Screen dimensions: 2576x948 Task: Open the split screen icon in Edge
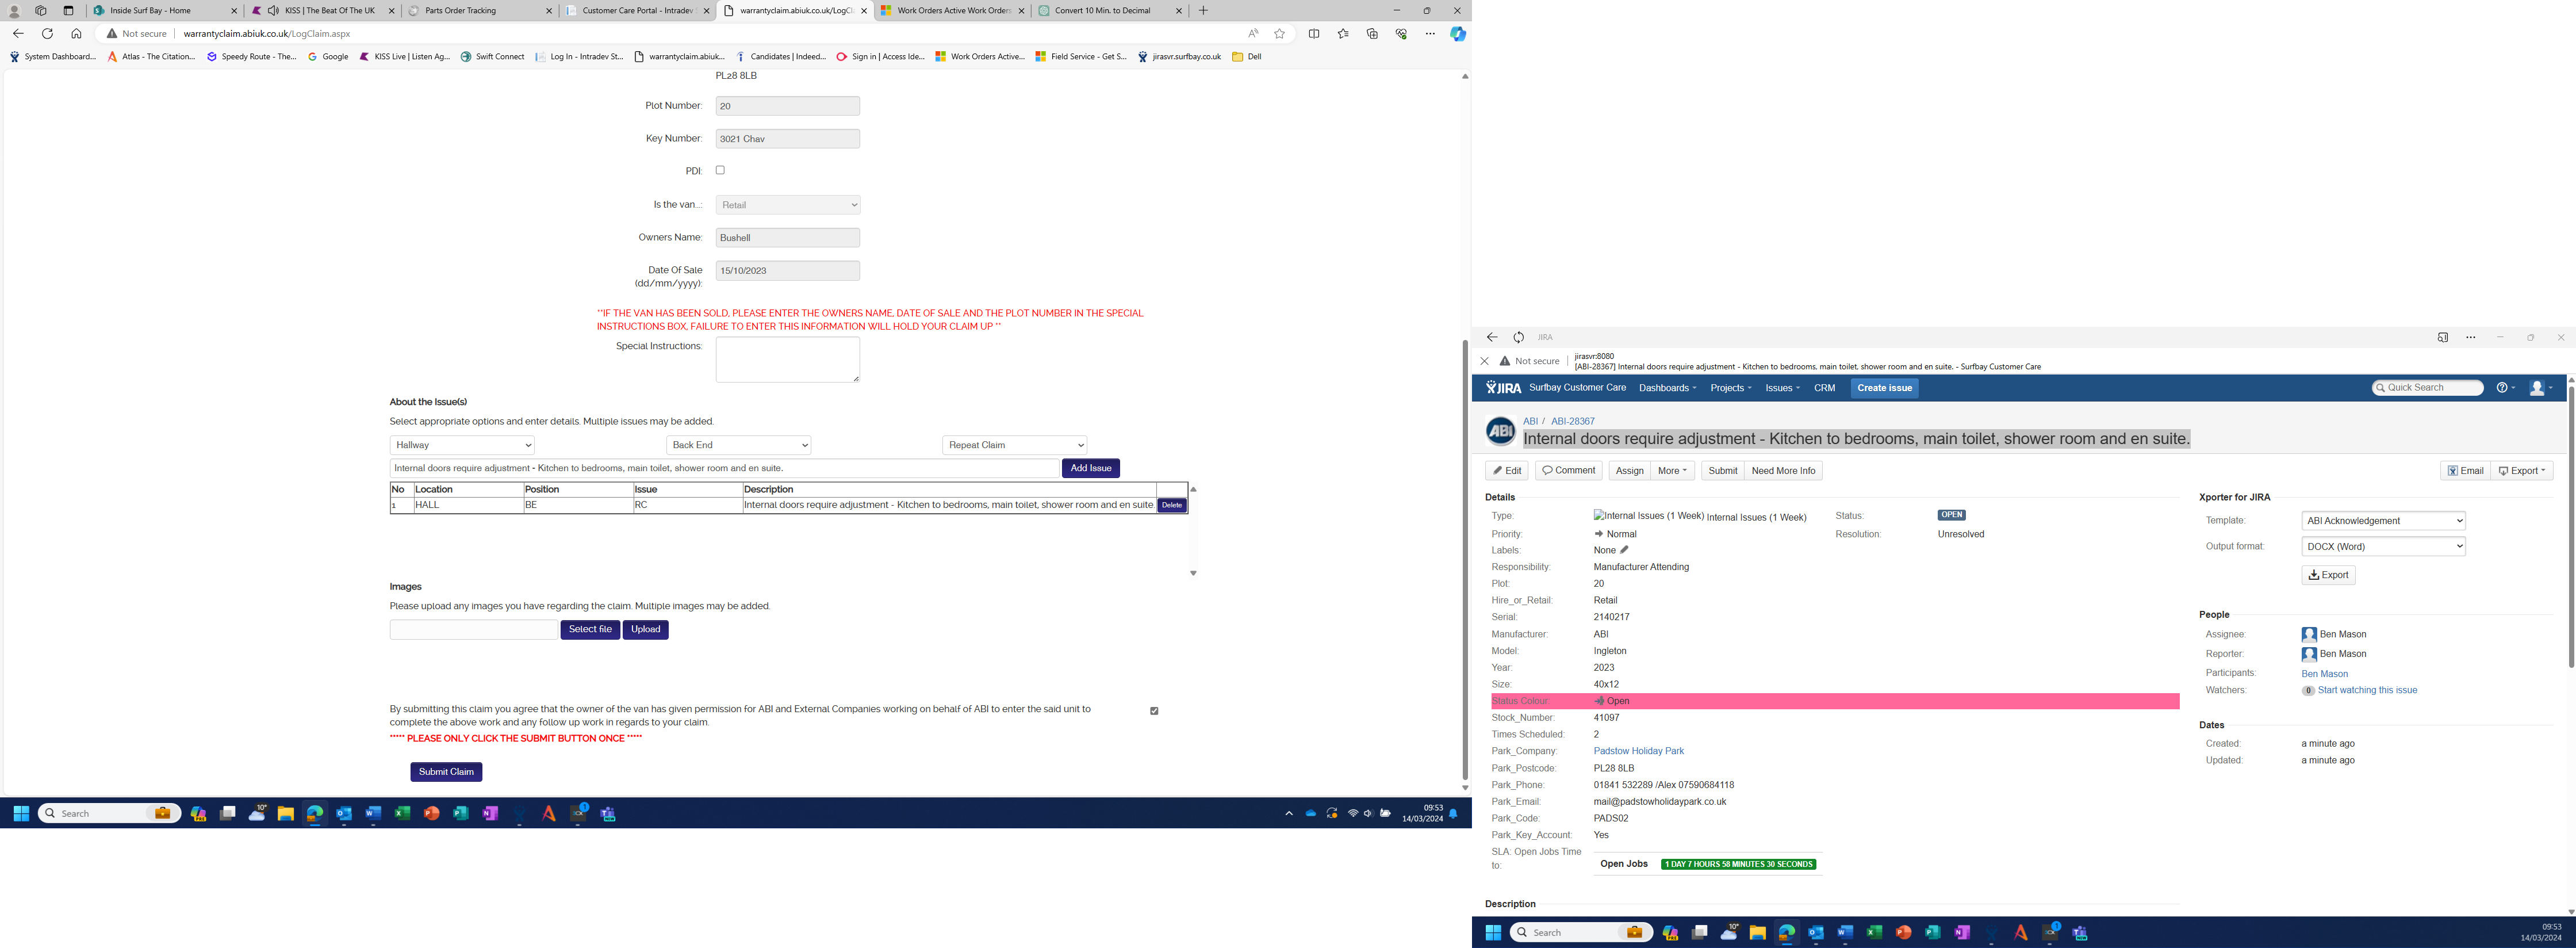(x=1314, y=33)
